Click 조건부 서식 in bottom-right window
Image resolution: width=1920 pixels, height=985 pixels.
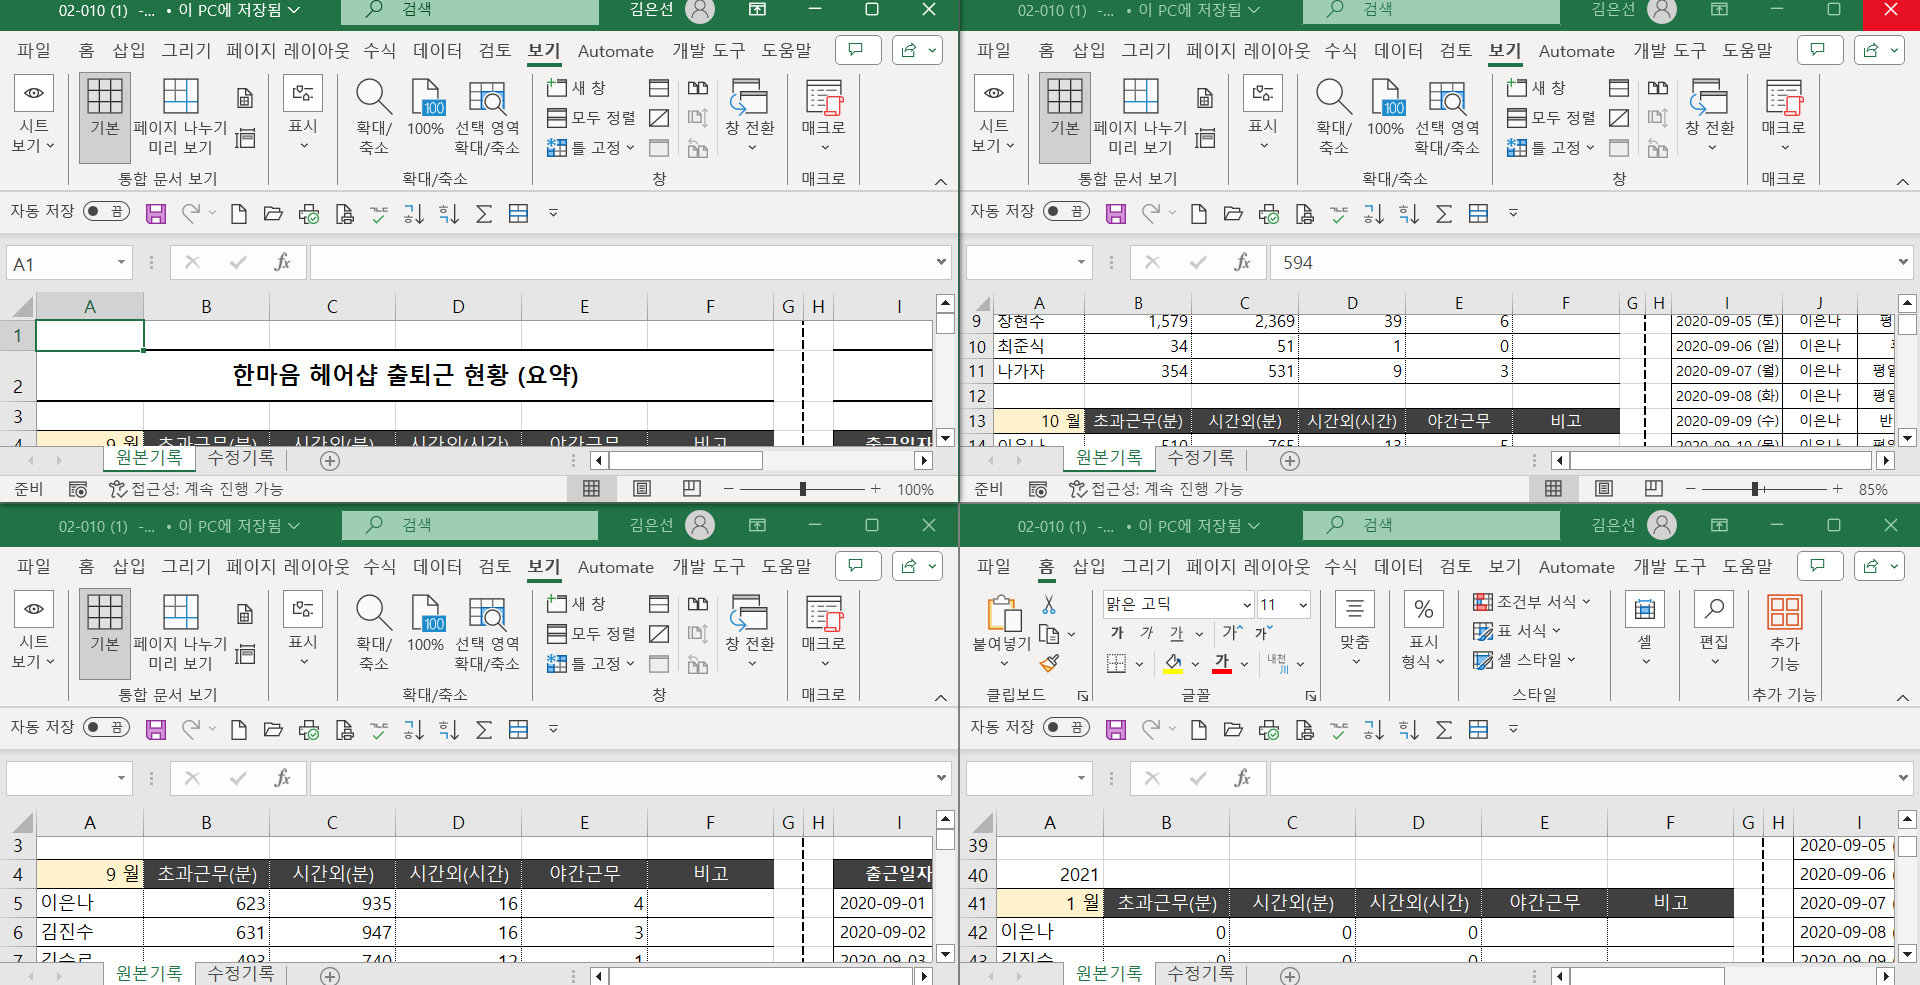pos(1531,601)
